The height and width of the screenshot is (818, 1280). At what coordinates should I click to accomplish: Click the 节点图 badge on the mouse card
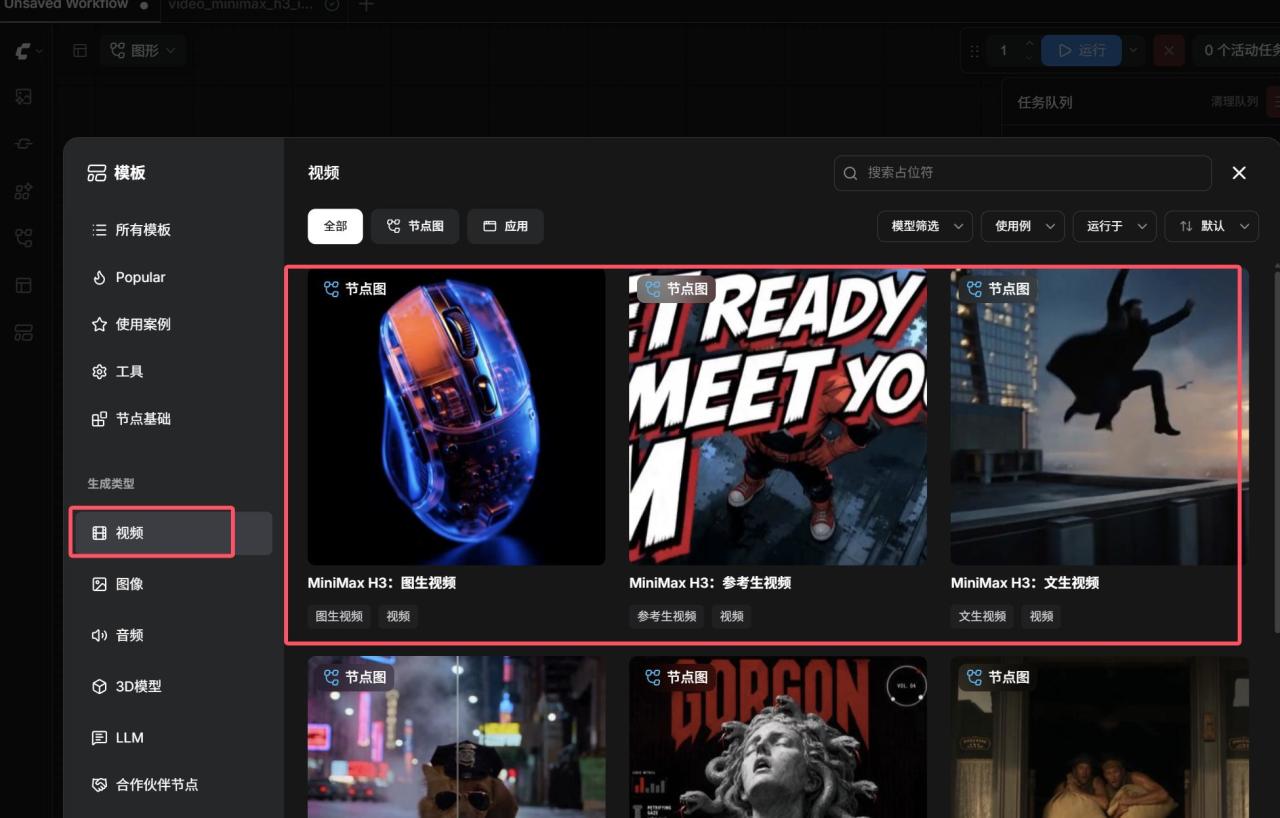click(x=355, y=289)
